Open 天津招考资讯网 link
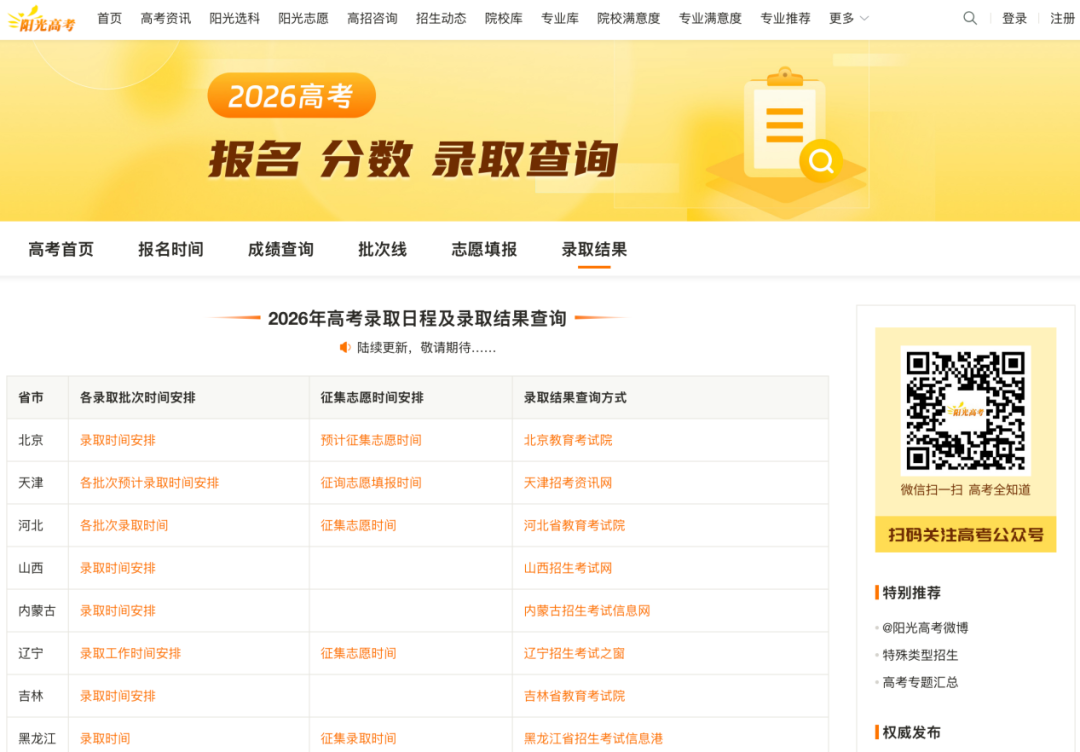The height and width of the screenshot is (752, 1080). coord(568,483)
